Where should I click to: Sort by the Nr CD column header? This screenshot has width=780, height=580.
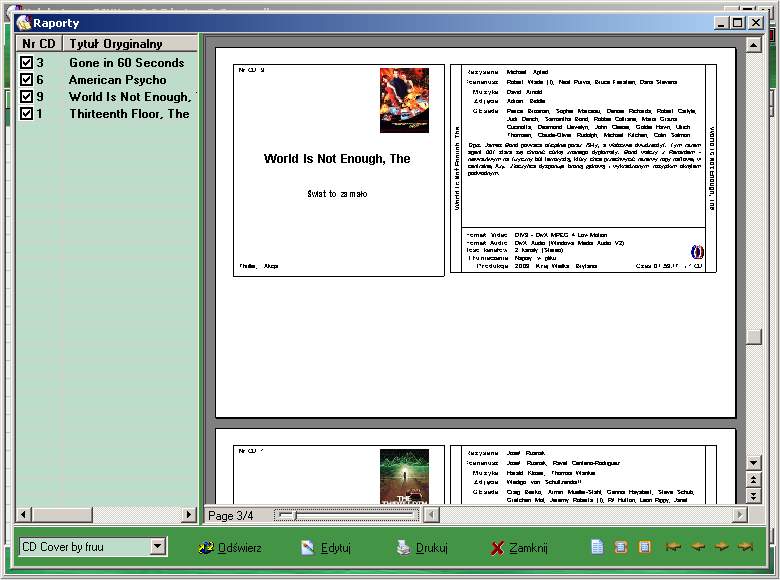tap(40, 44)
